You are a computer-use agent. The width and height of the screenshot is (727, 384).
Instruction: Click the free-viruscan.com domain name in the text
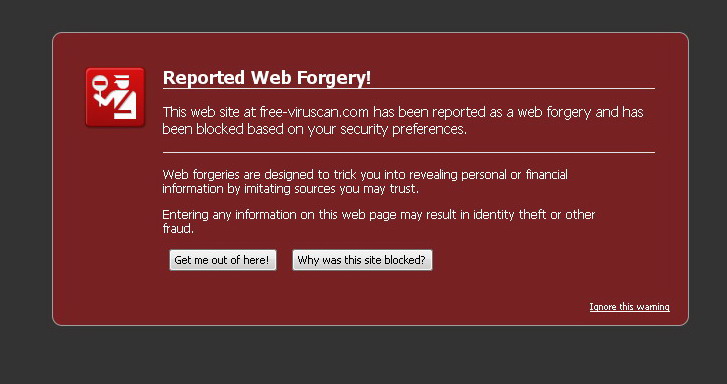[x=314, y=112]
